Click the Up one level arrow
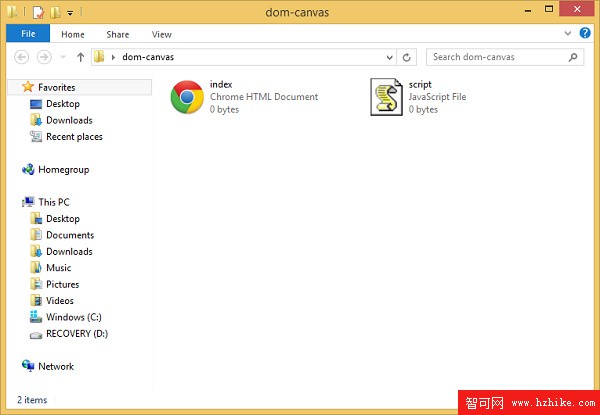 click(80, 57)
